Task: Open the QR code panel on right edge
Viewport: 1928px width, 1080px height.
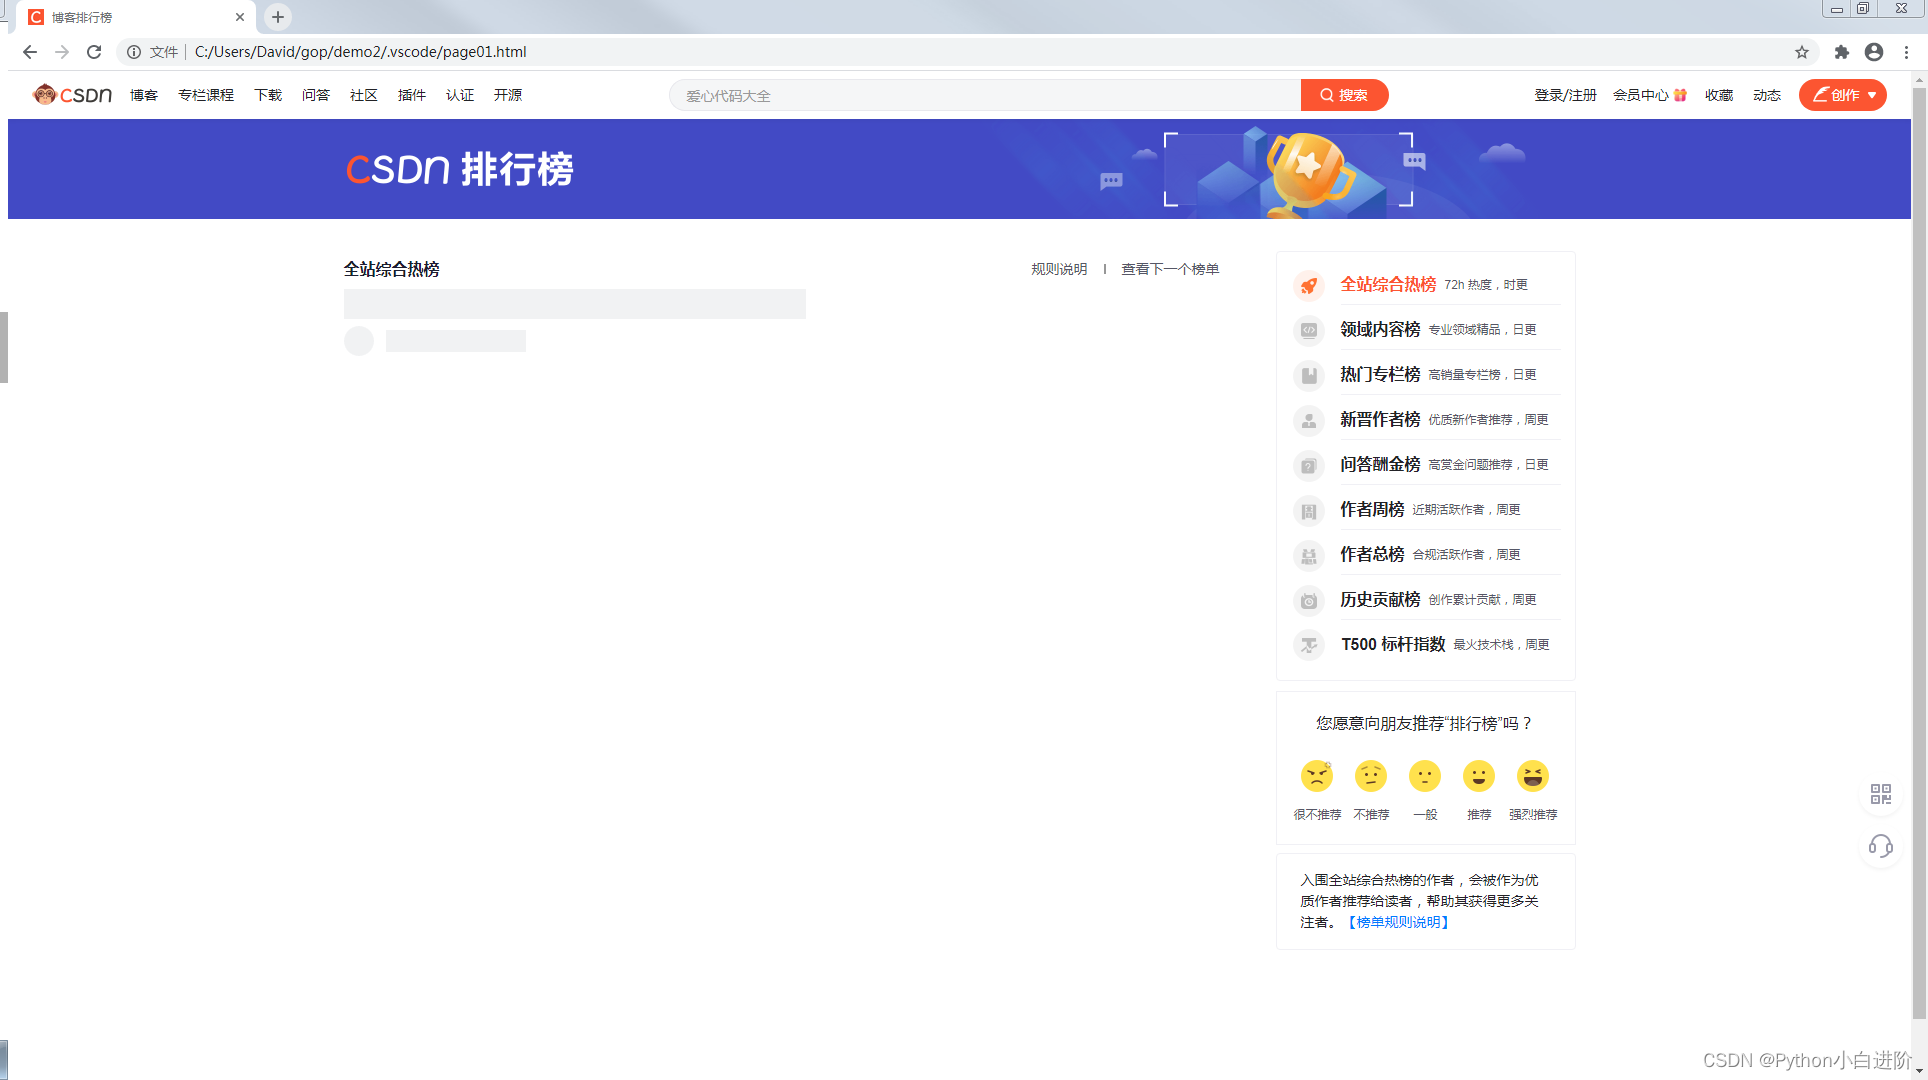Action: click(1880, 794)
